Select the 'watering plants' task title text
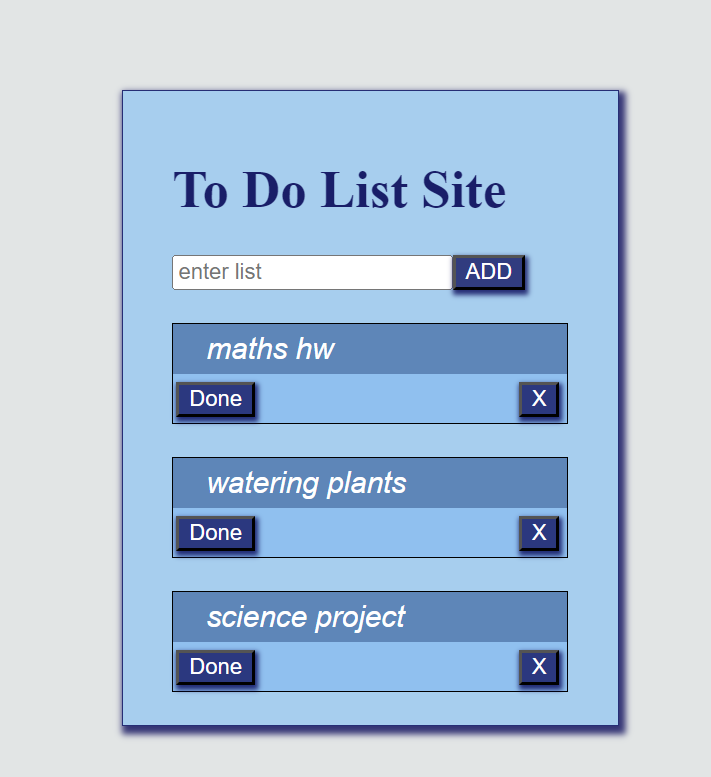This screenshot has height=777, width=711. coord(306,483)
